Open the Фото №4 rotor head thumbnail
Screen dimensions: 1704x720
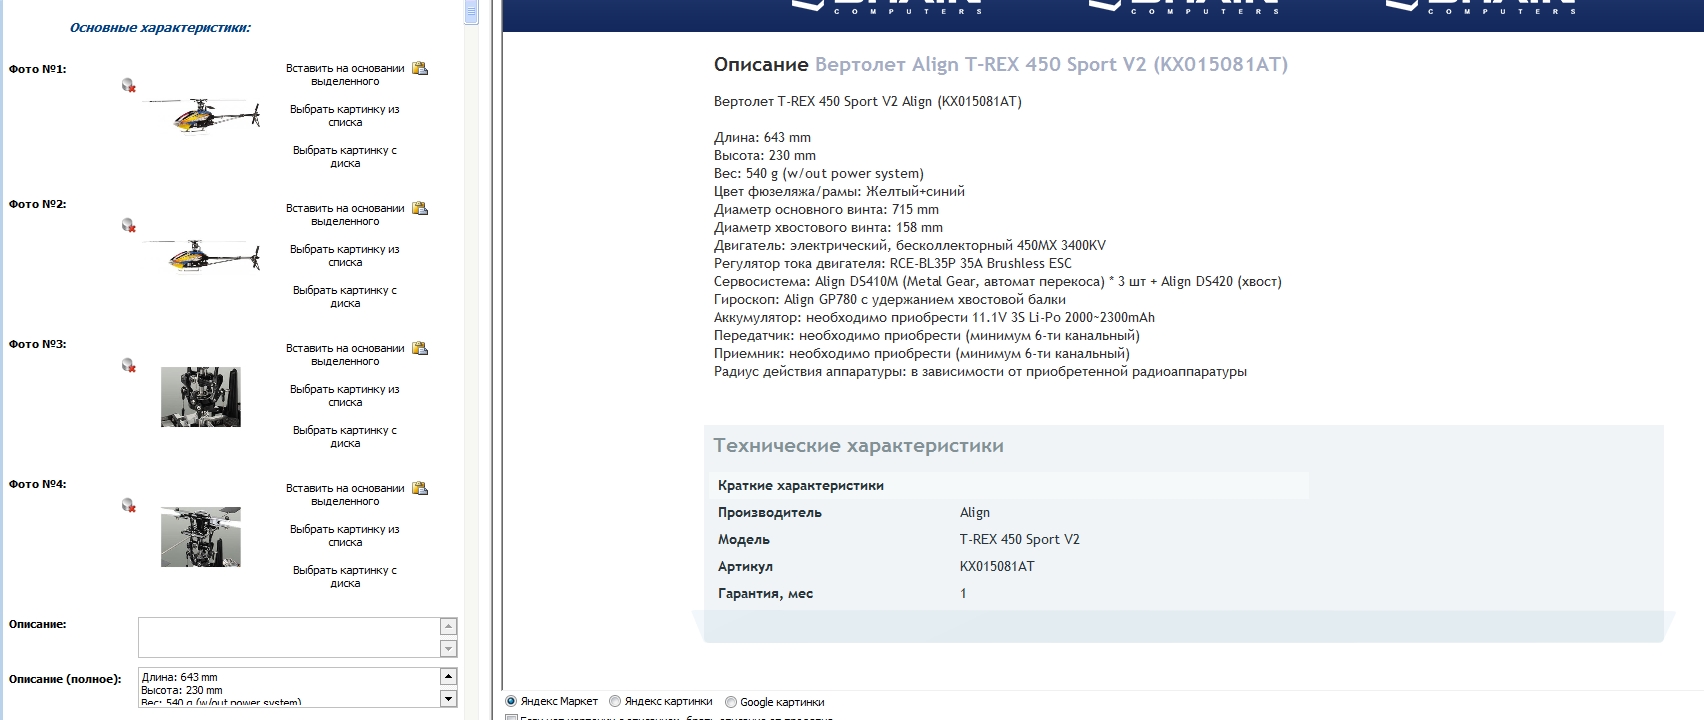tap(201, 537)
